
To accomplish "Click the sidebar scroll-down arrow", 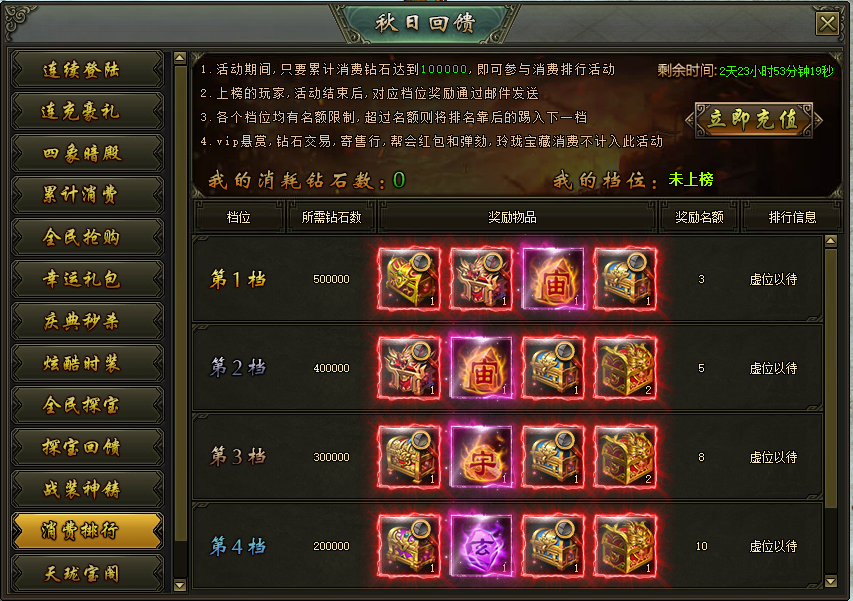I will pos(180,585).
